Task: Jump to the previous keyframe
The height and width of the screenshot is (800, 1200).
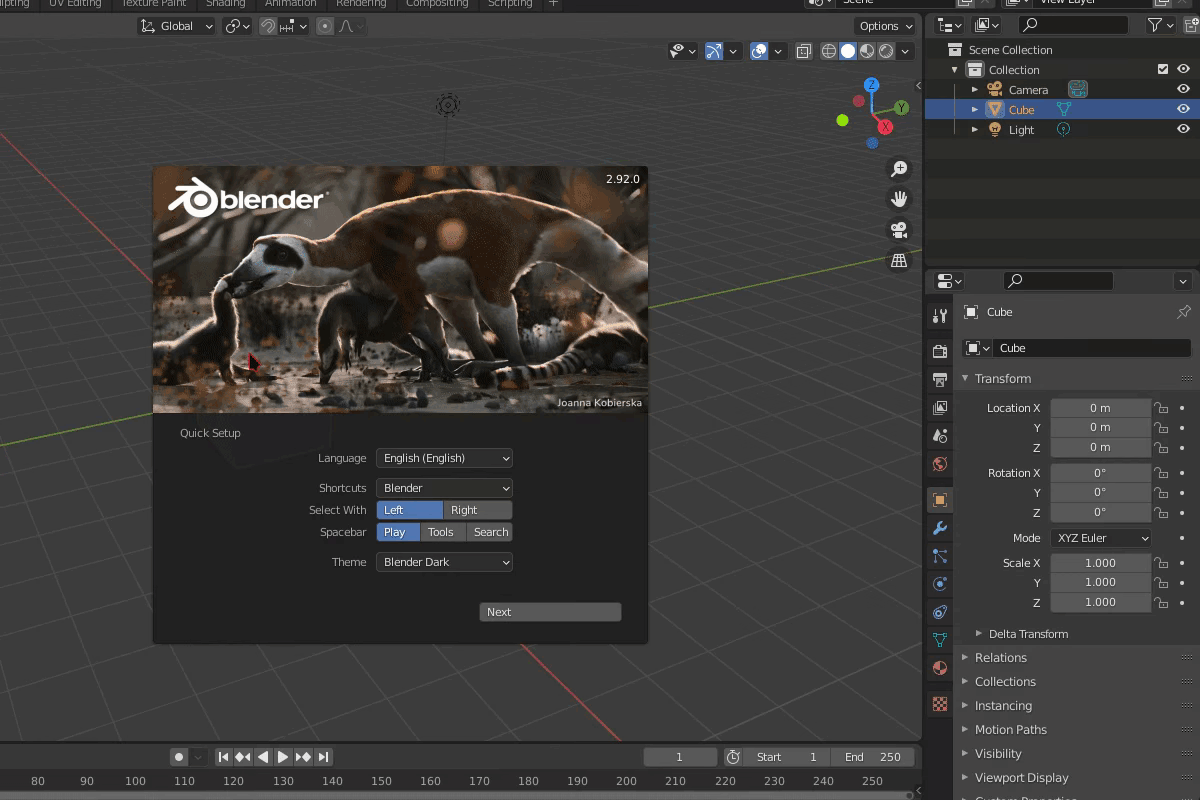Action: (x=244, y=757)
